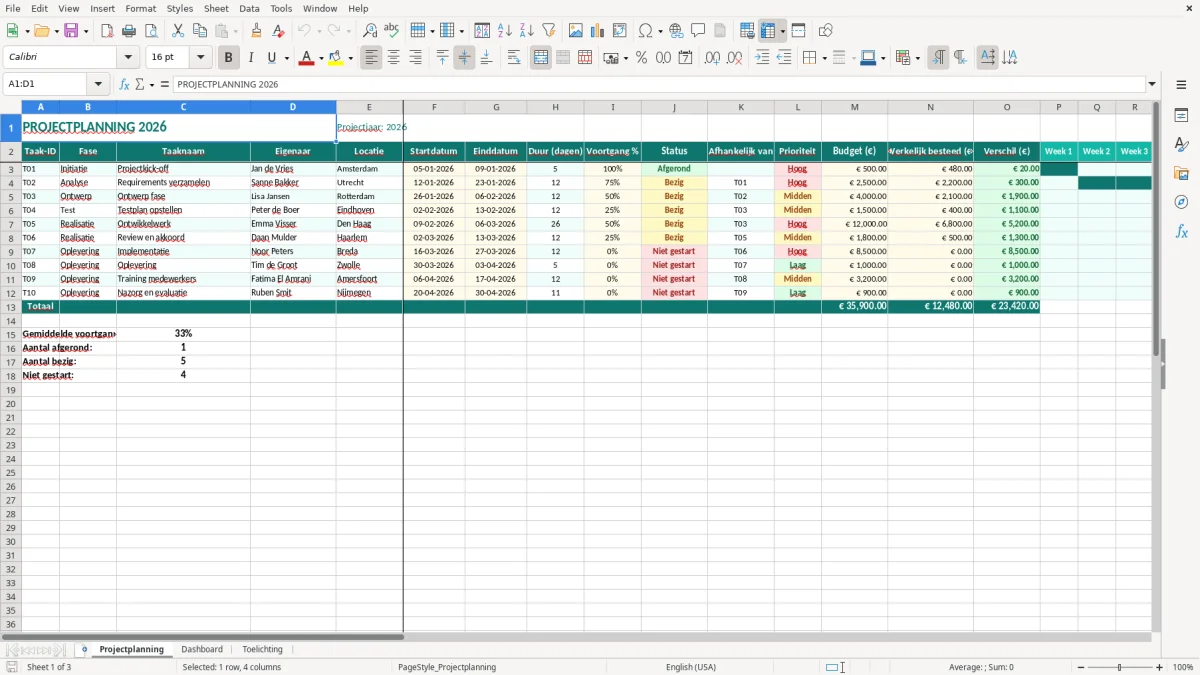Click Clear Direct Formatting icon
1200x675 pixels.
coord(279,31)
